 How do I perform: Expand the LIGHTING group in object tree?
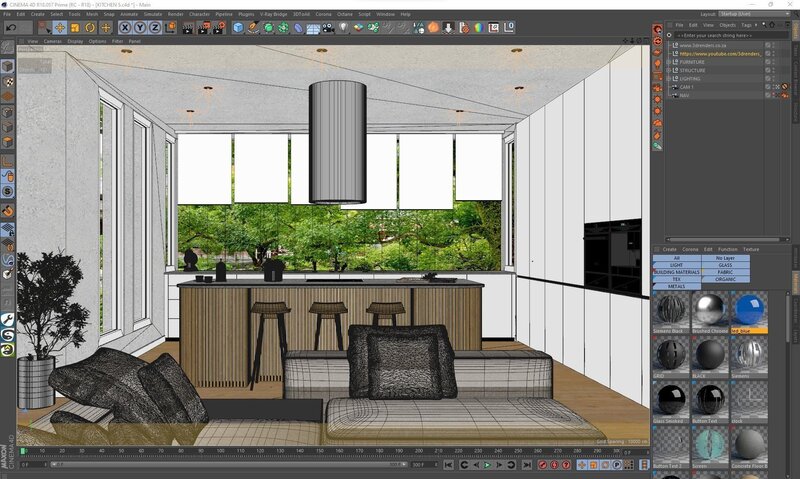point(669,79)
